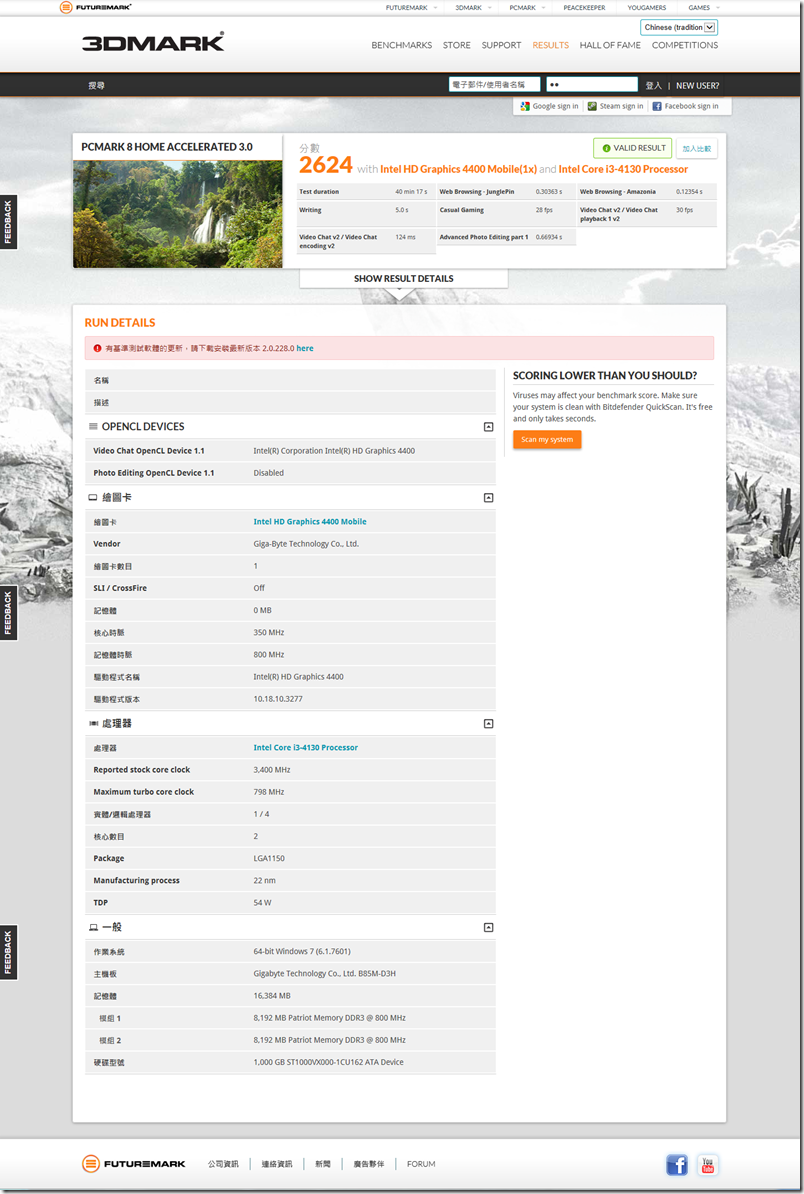Screen dimensions: 804x1194
Task: Click the Run Details heading
Action: click(120, 323)
